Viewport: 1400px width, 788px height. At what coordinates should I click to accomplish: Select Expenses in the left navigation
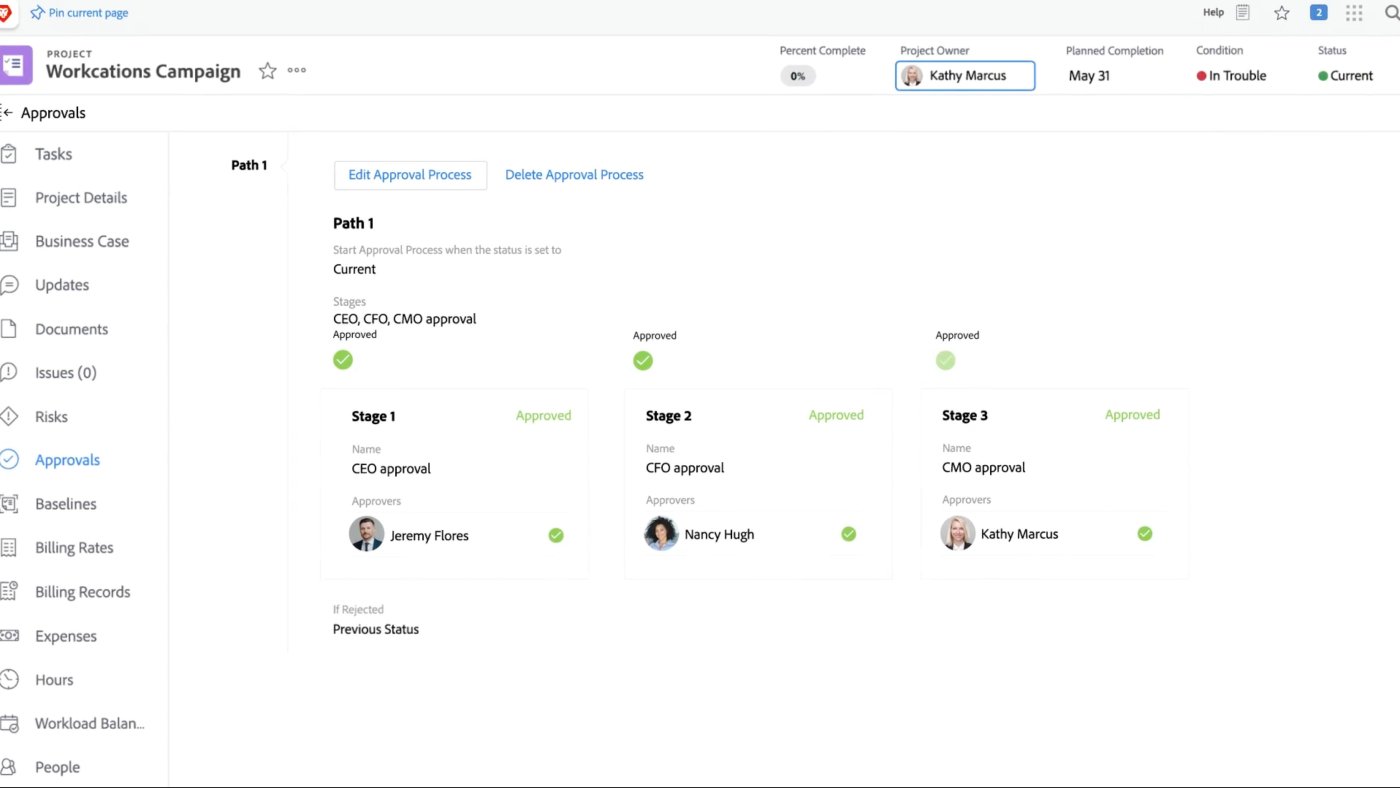point(65,635)
